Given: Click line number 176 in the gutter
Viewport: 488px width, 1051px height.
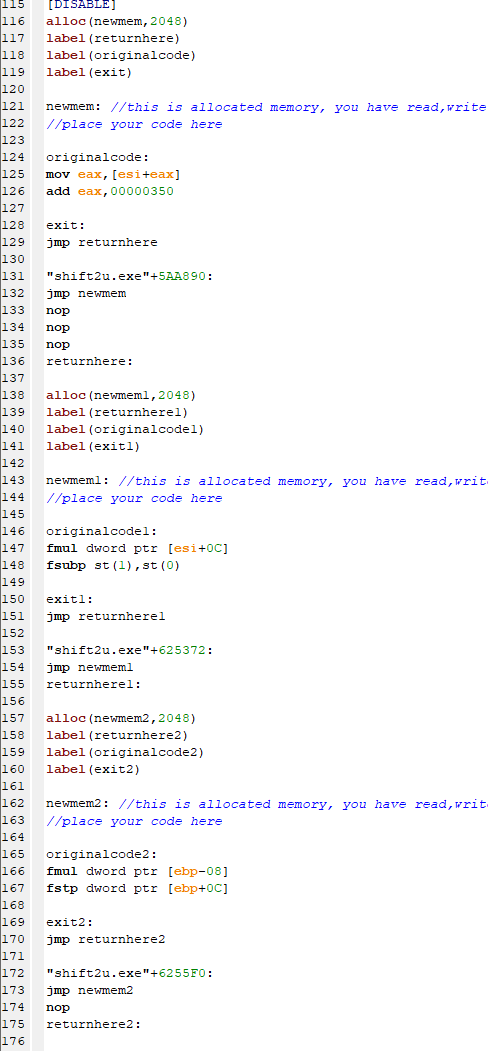Looking at the screenshot, I should click(13, 1042).
